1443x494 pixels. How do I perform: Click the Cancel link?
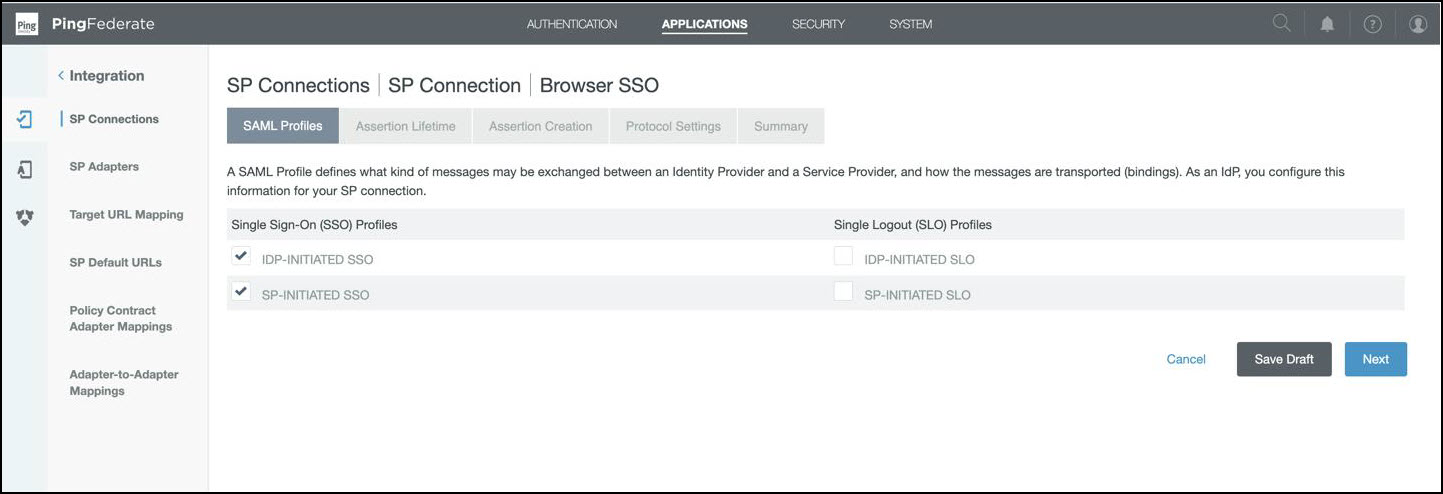[x=1186, y=359]
